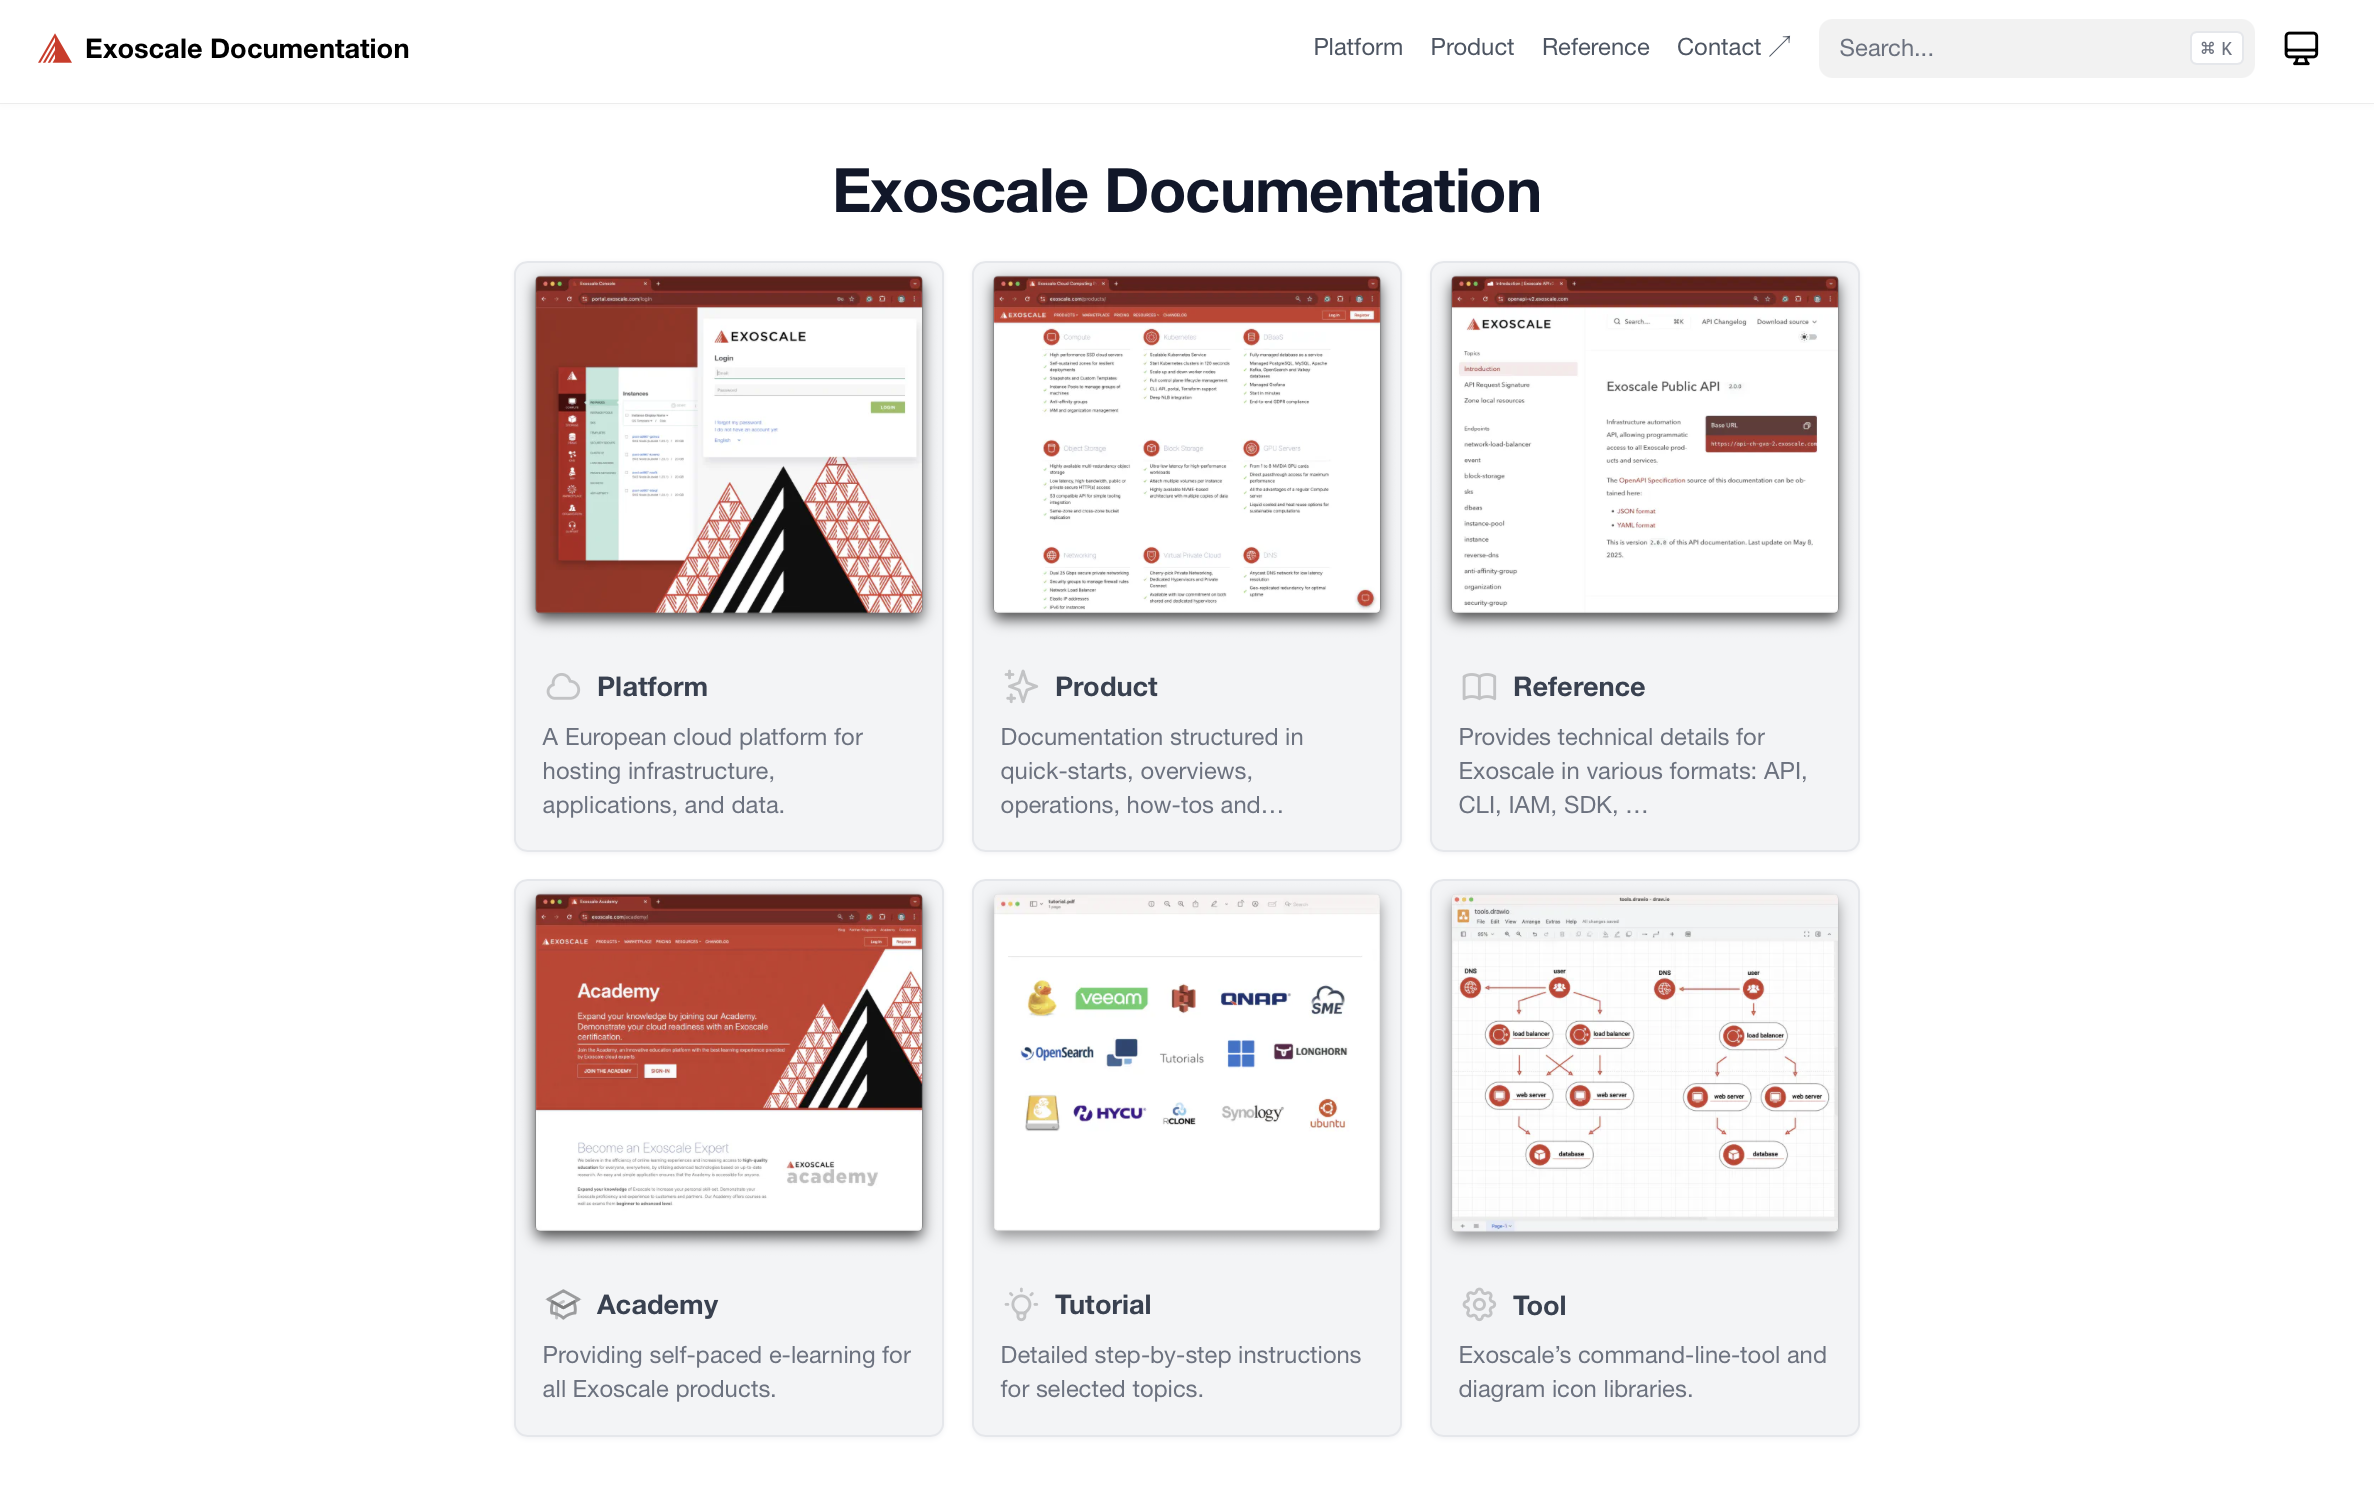Open the Contact external link
Viewport: 2374px width, 1500px height.
pyautogui.click(x=1733, y=47)
